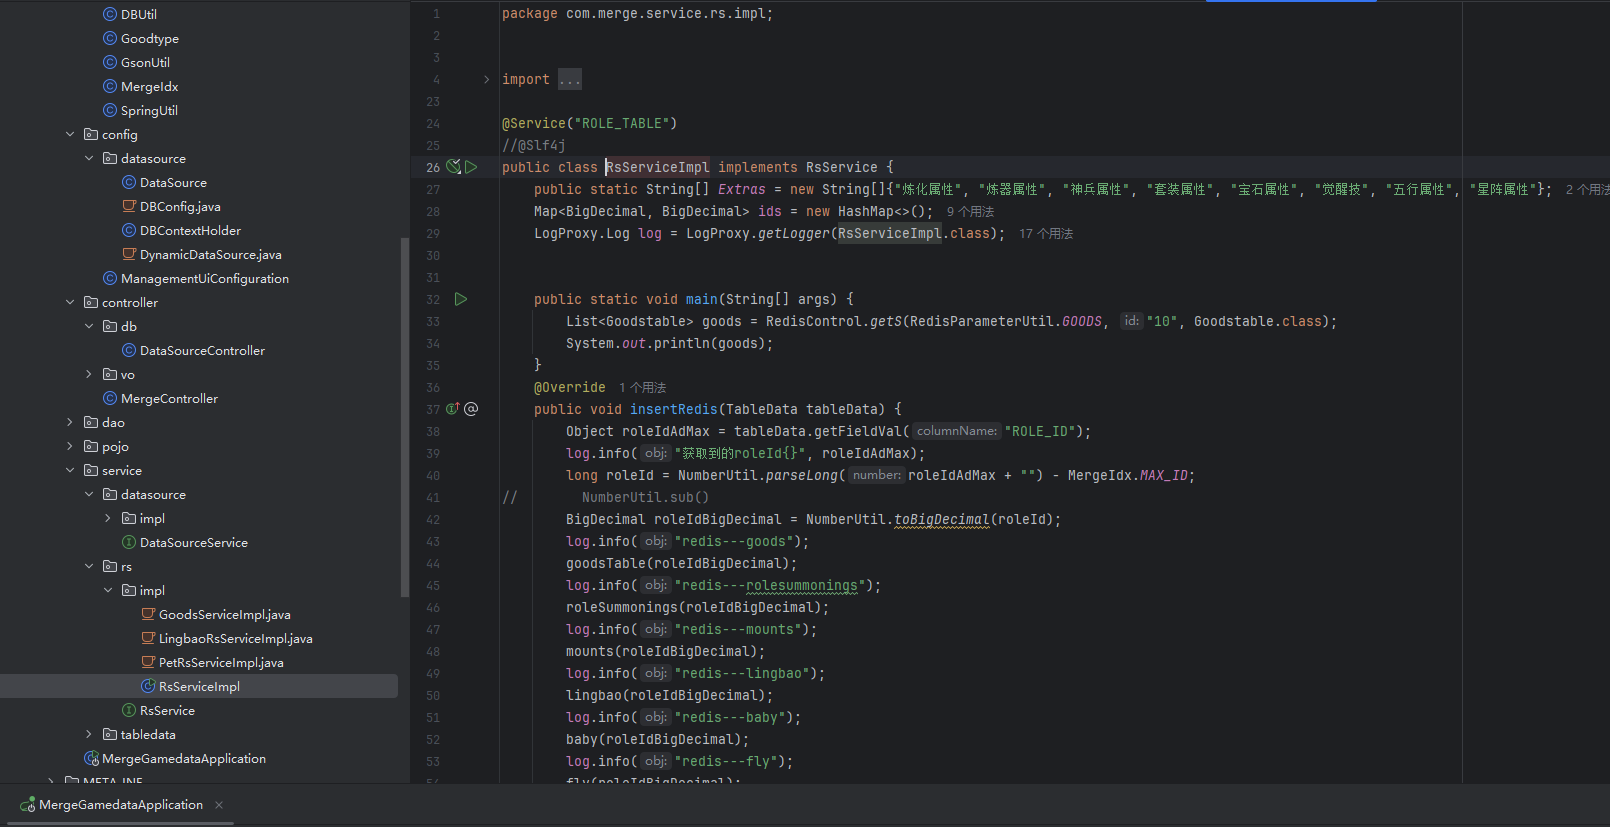Open DataSource annotation class
The image size is (1610, 827).
coord(173,182)
